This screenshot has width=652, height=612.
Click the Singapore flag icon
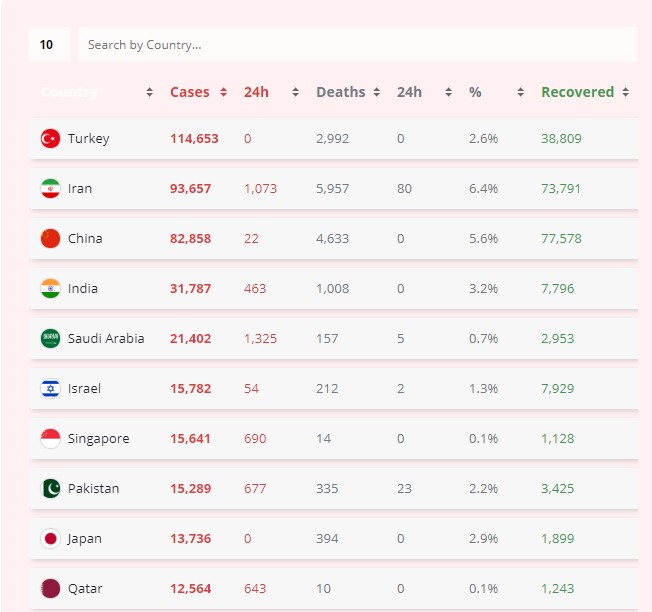tap(50, 439)
